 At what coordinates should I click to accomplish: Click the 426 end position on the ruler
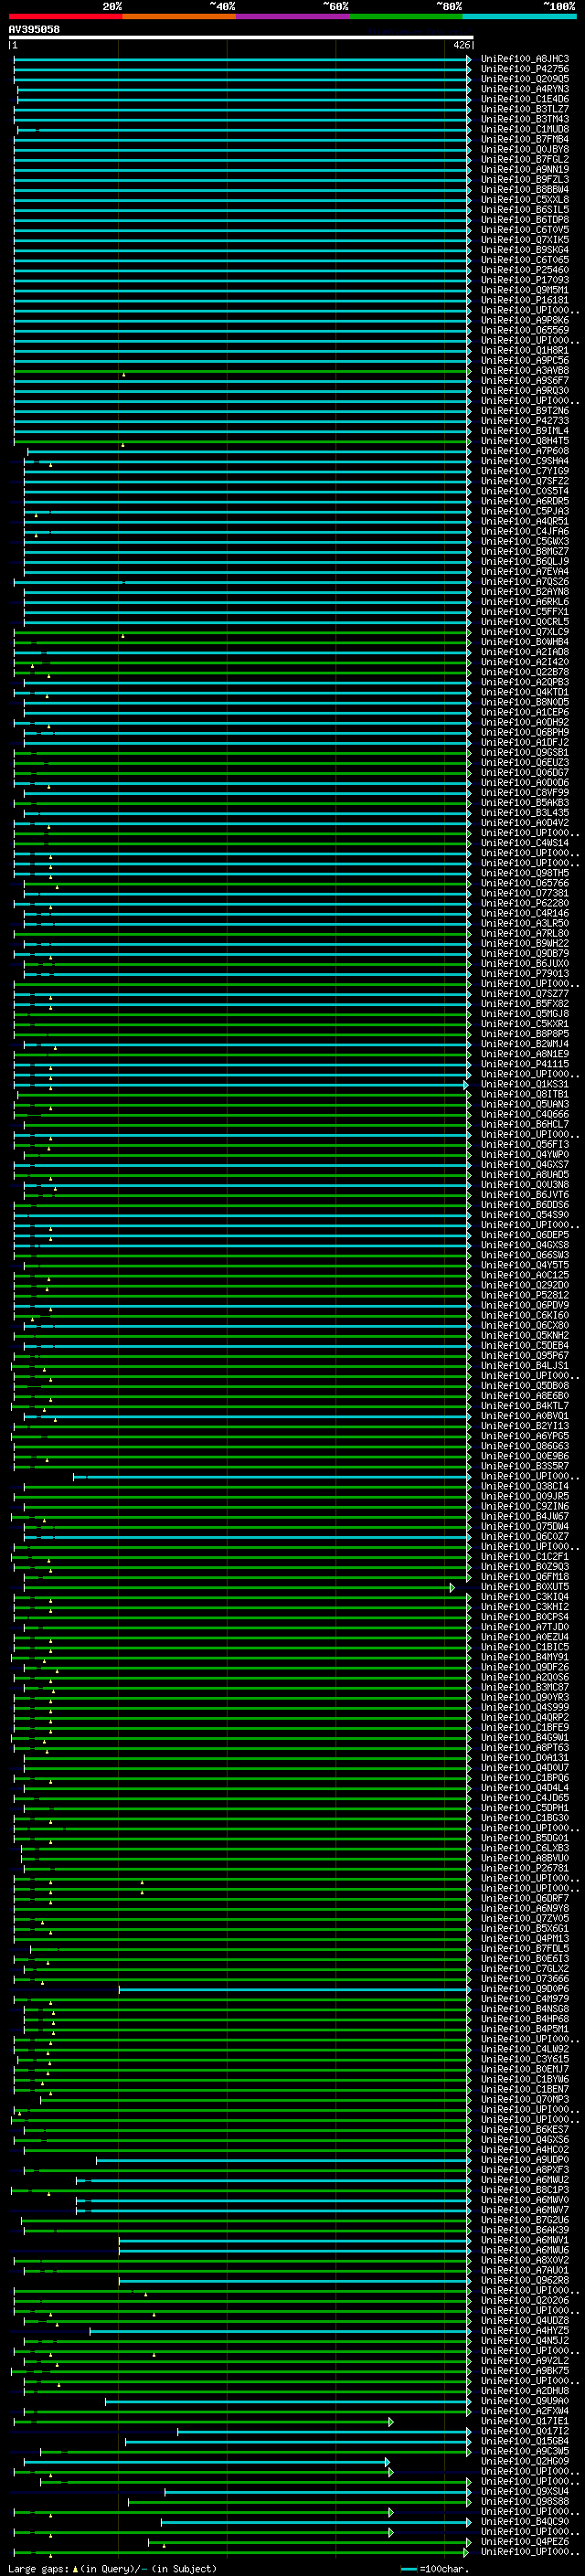[461, 45]
